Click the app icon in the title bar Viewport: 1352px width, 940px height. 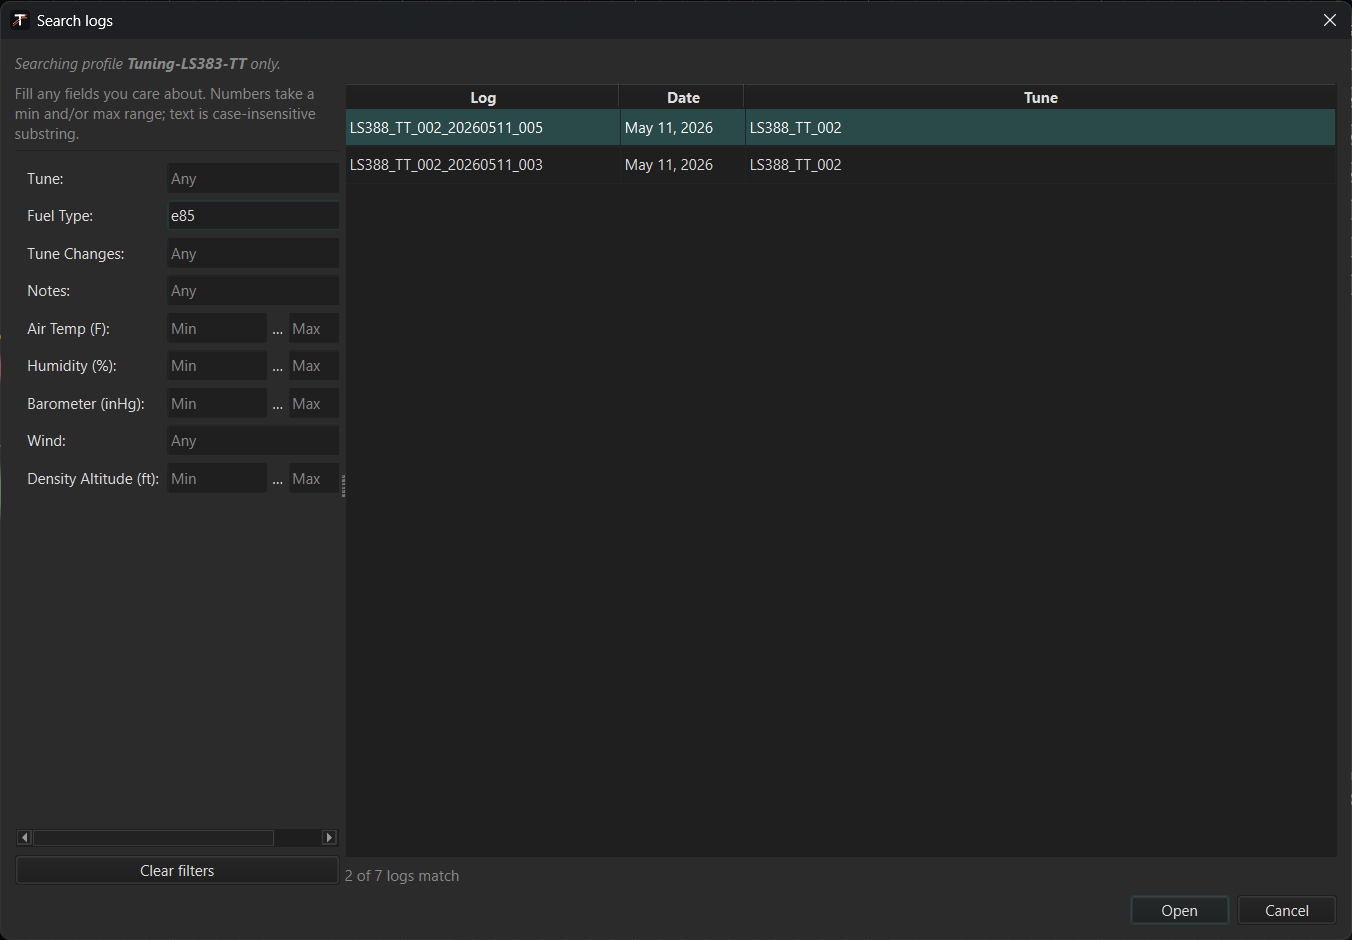[x=20, y=20]
